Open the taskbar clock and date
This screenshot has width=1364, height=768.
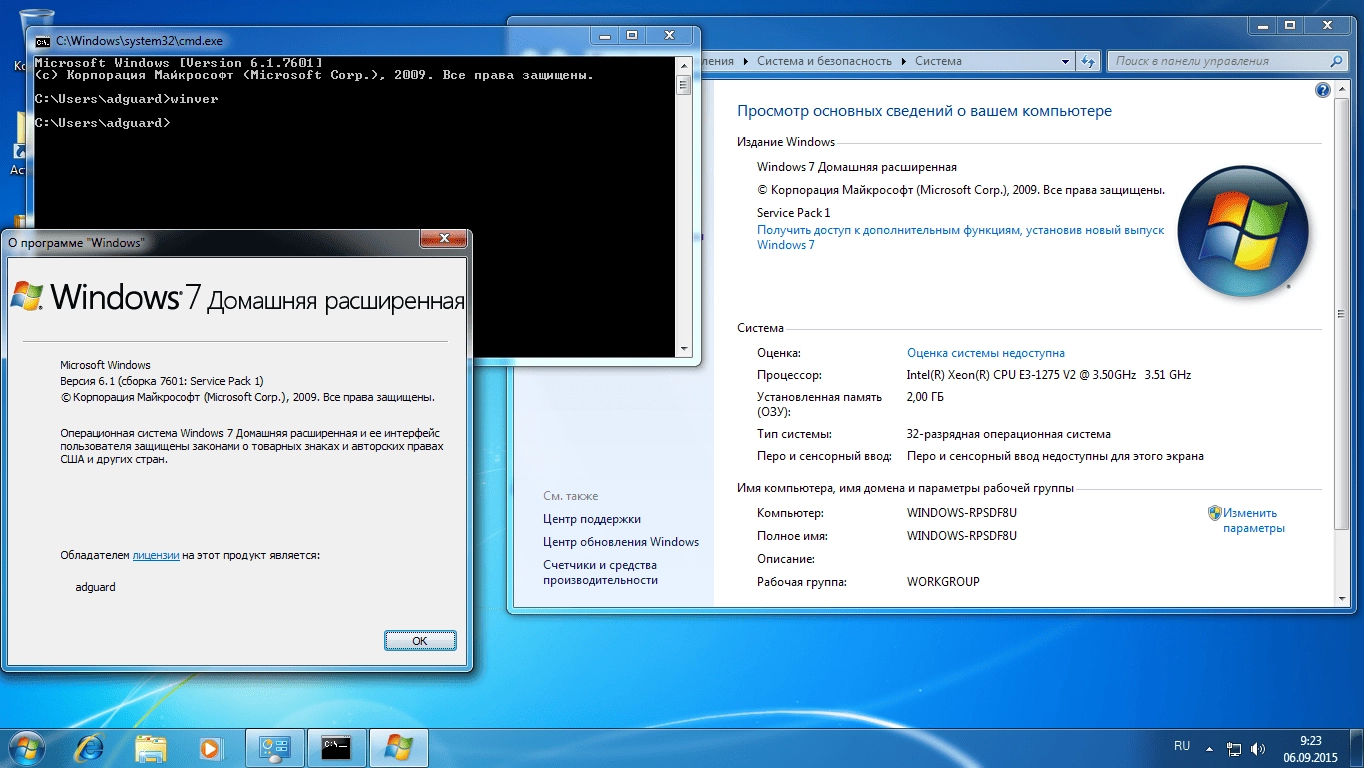pos(1311,748)
